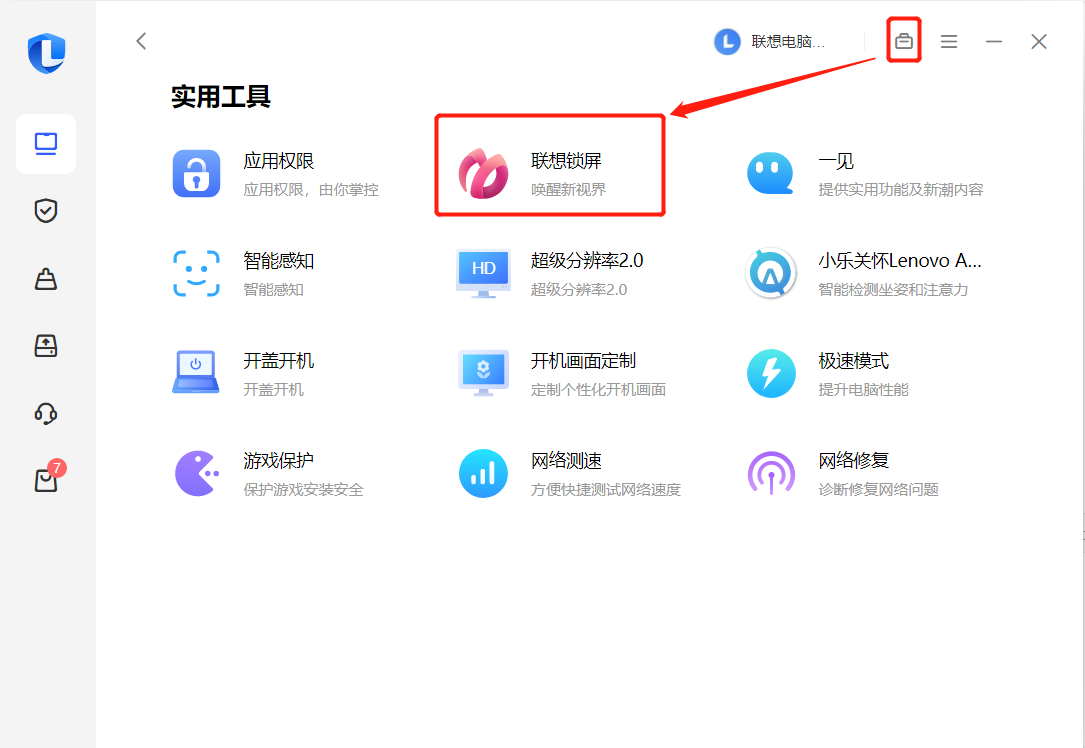Click the description 保护游戏安装安全
The height and width of the screenshot is (748, 1085).
click(x=303, y=490)
